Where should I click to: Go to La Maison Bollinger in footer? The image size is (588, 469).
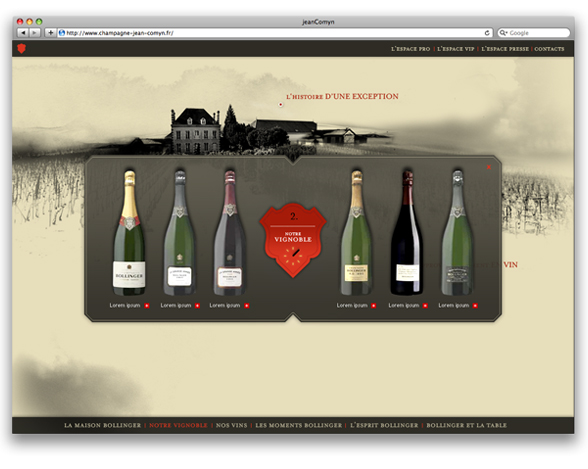(x=102, y=426)
